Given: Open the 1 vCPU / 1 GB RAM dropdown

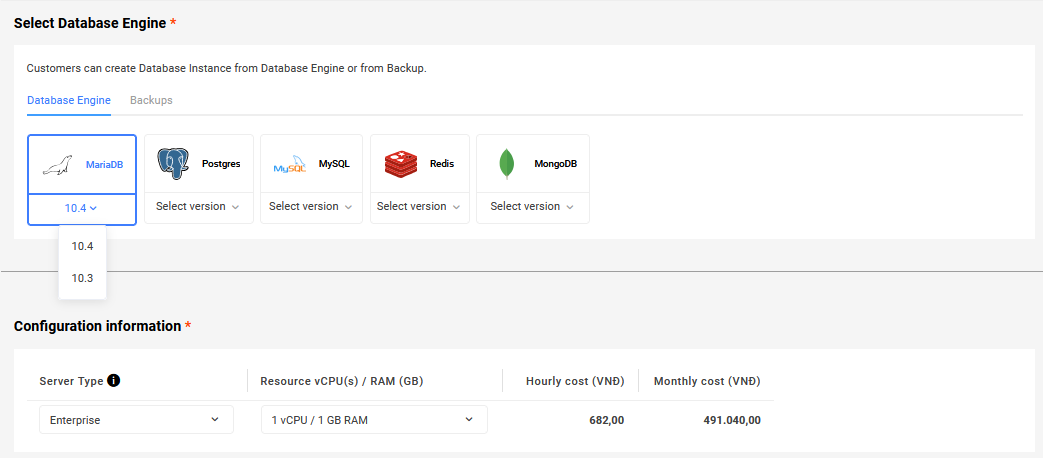Looking at the screenshot, I should click(374, 419).
